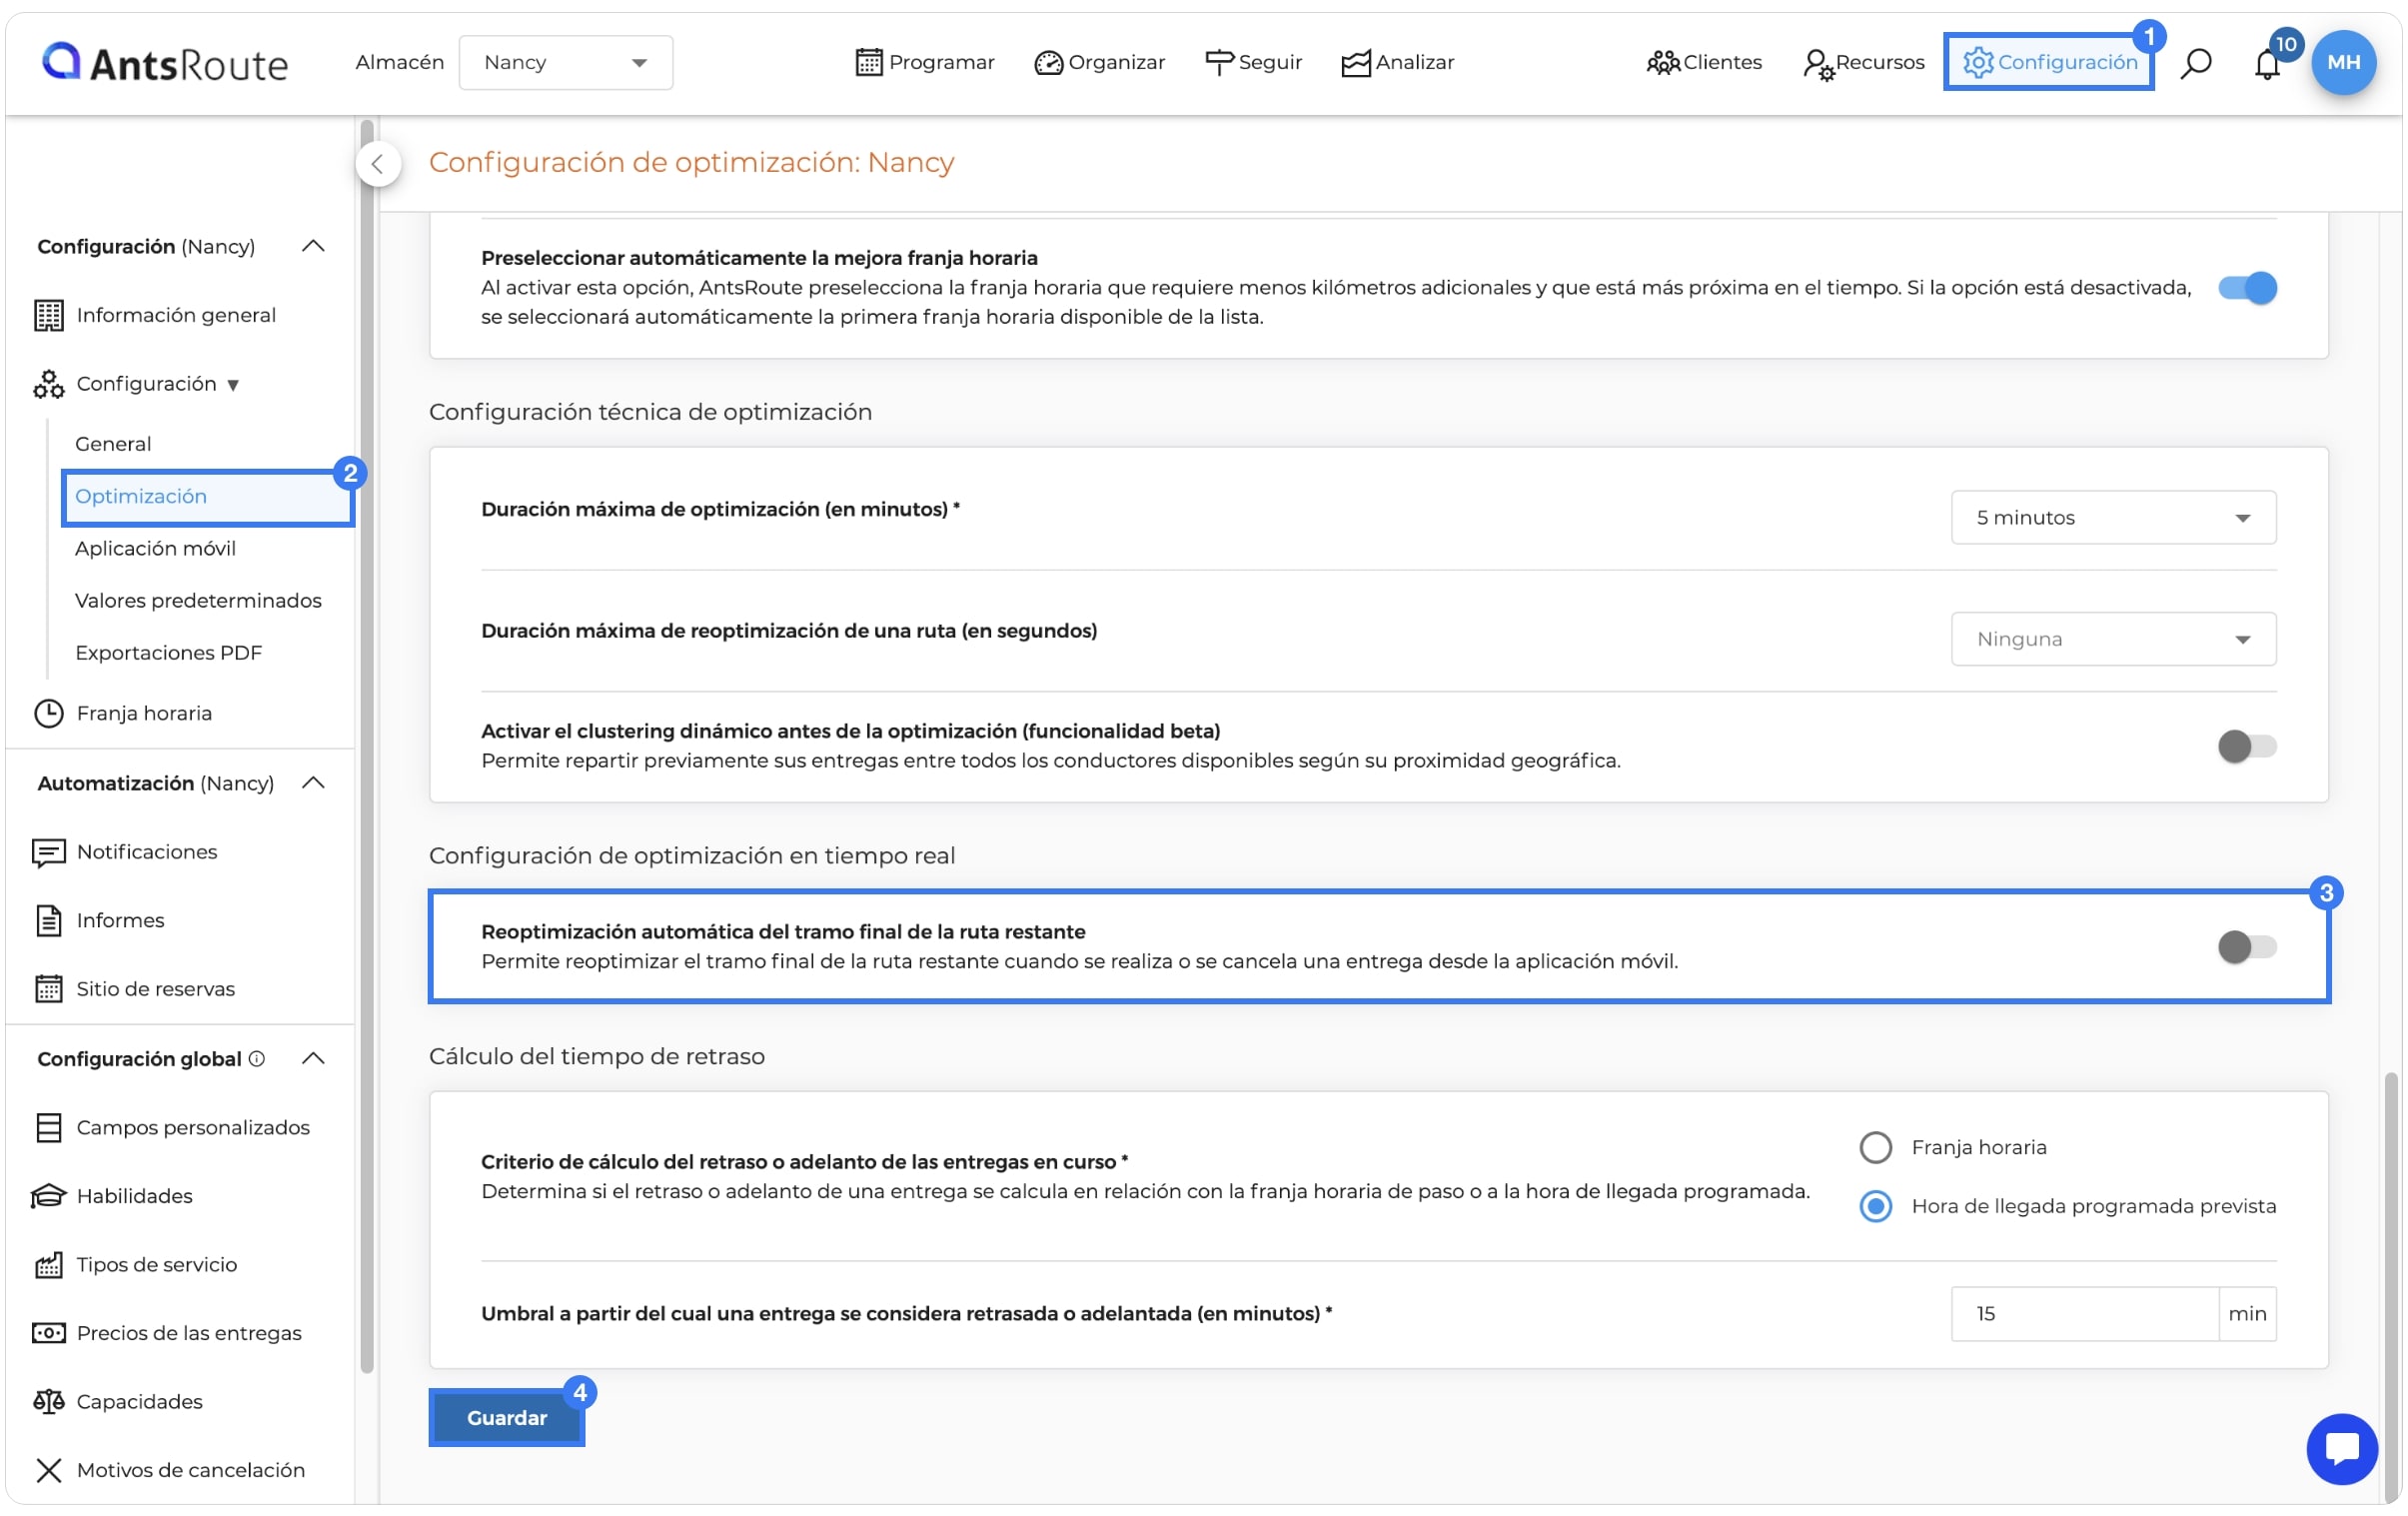Image resolution: width=2408 pixels, height=1516 pixels.
Task: Select the Optimización menu item
Action: point(208,497)
